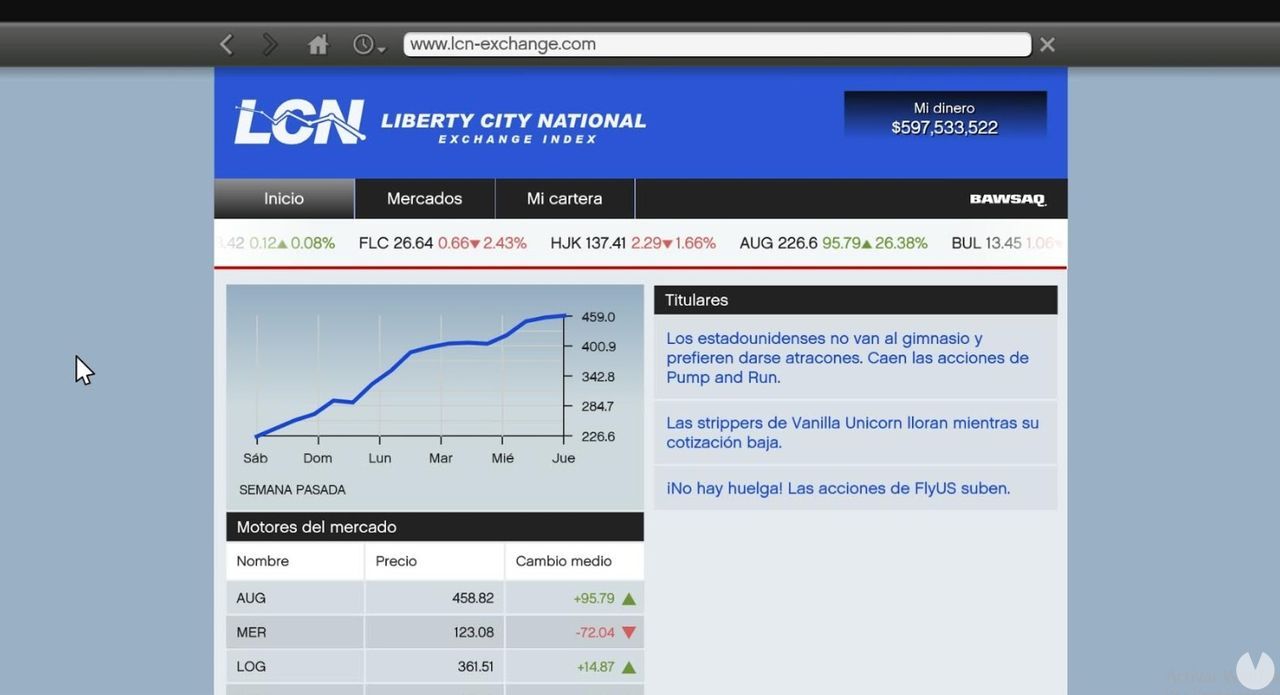This screenshot has width=1280, height=695.
Task: Select the MER stock row name
Action: (251, 632)
